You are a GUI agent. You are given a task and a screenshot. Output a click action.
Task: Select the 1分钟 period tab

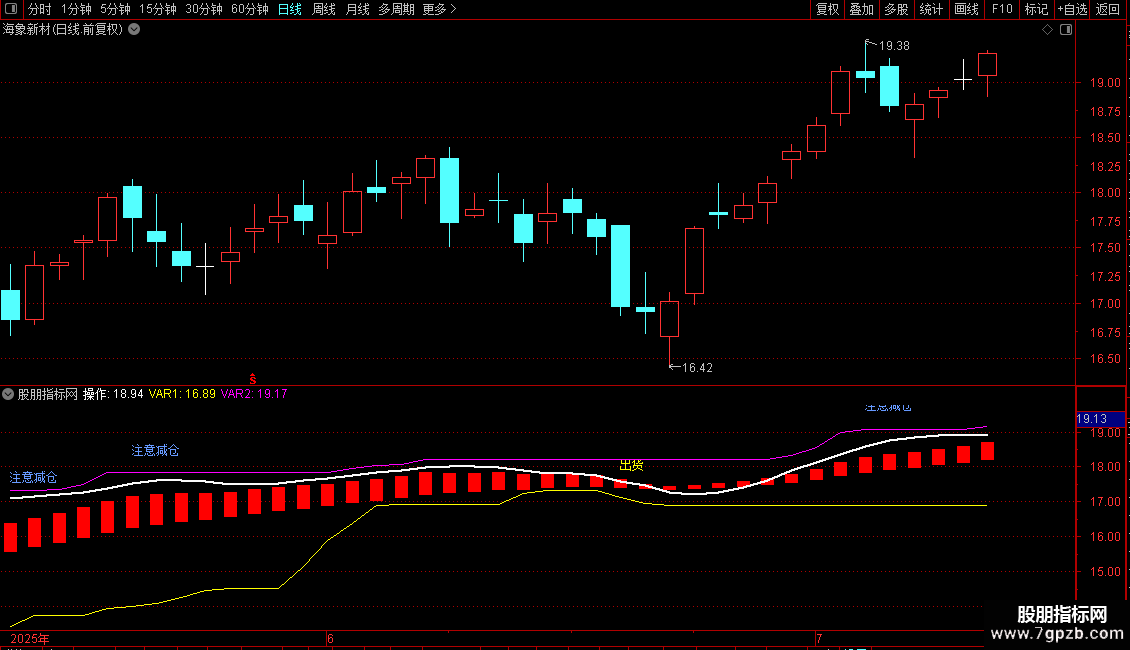(76, 9)
